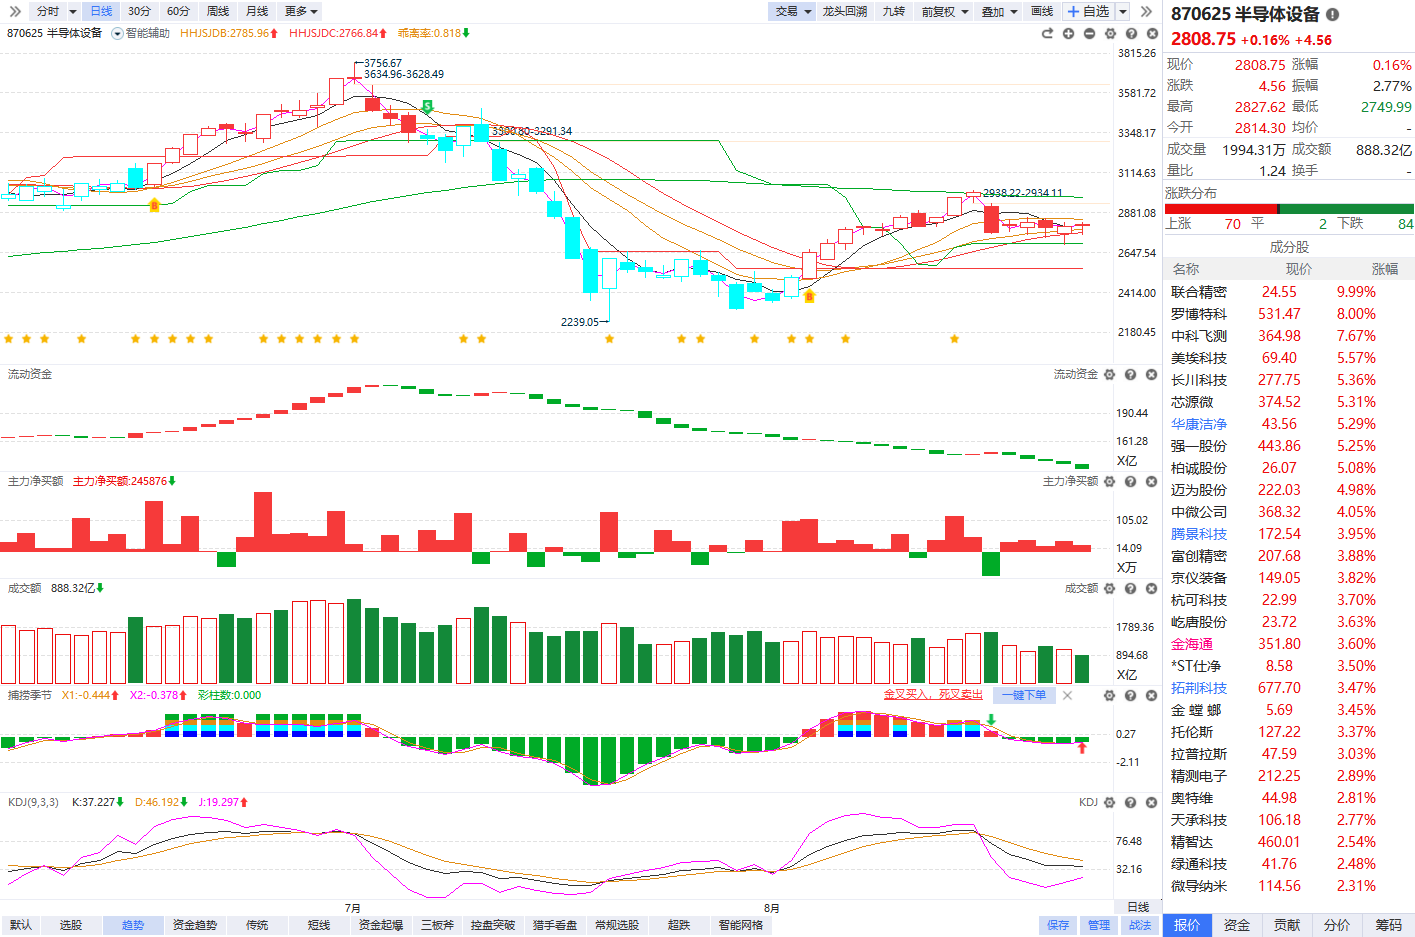Expand the 更多 period dropdown
Screen dimensions: 1415x937
tap(301, 11)
